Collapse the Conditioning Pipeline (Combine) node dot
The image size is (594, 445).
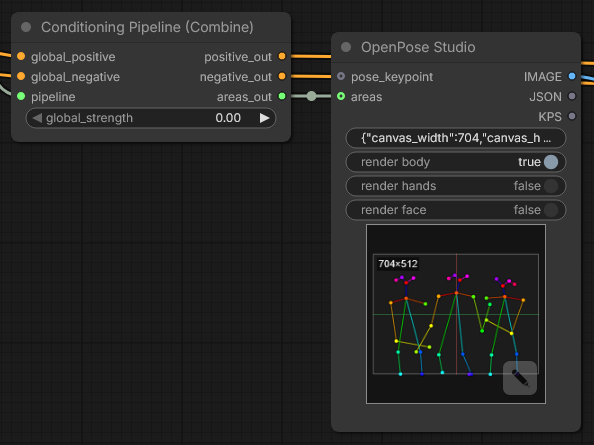coord(26,27)
